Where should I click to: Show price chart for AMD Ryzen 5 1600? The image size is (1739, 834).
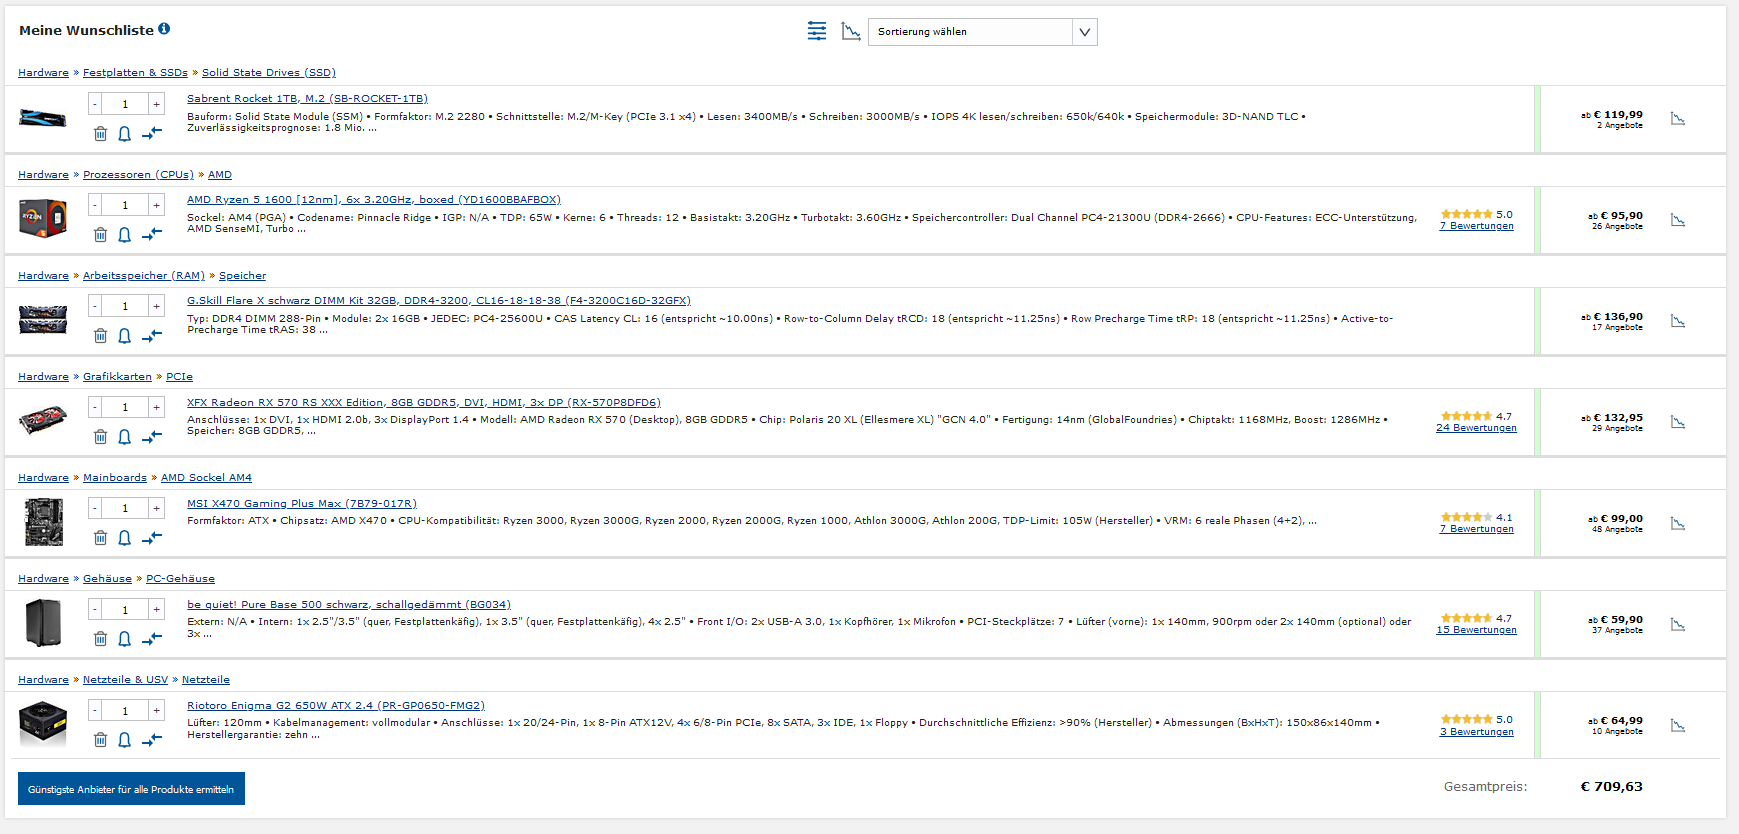click(1678, 220)
